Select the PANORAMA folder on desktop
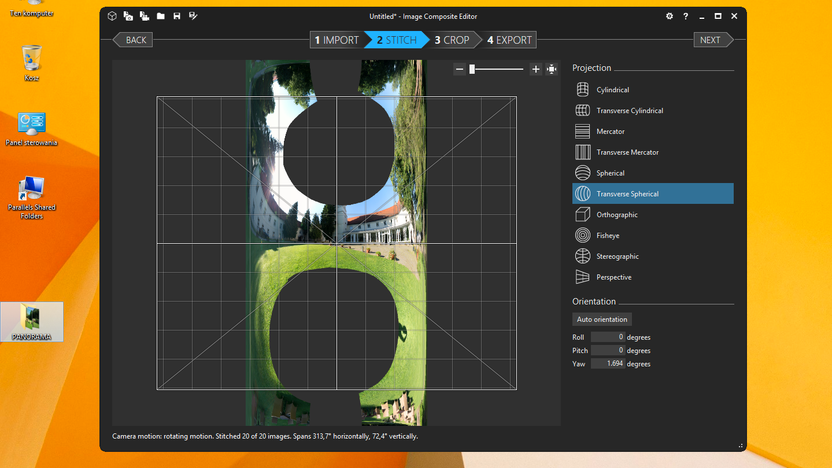Viewport: 832px width, 468px height. pos(32,322)
